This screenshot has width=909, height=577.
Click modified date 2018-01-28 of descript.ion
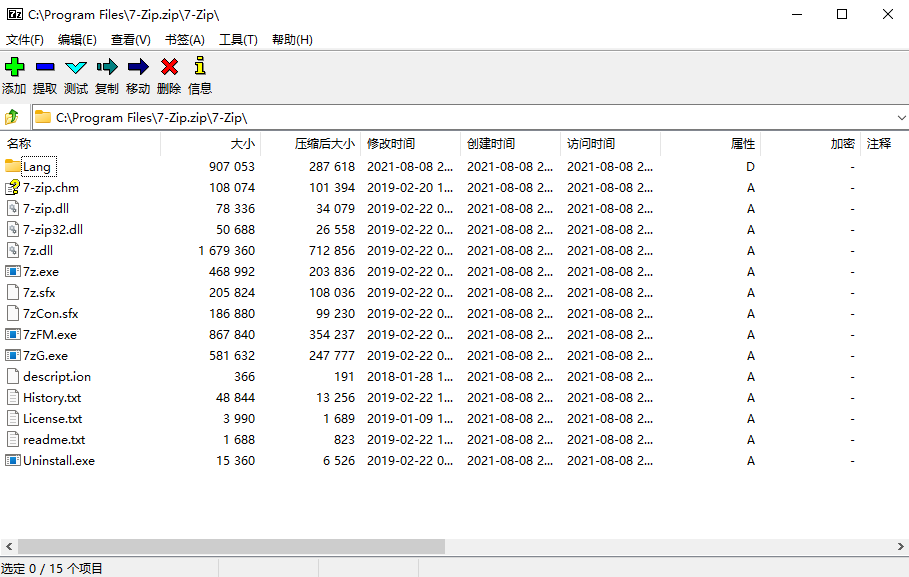click(x=410, y=376)
